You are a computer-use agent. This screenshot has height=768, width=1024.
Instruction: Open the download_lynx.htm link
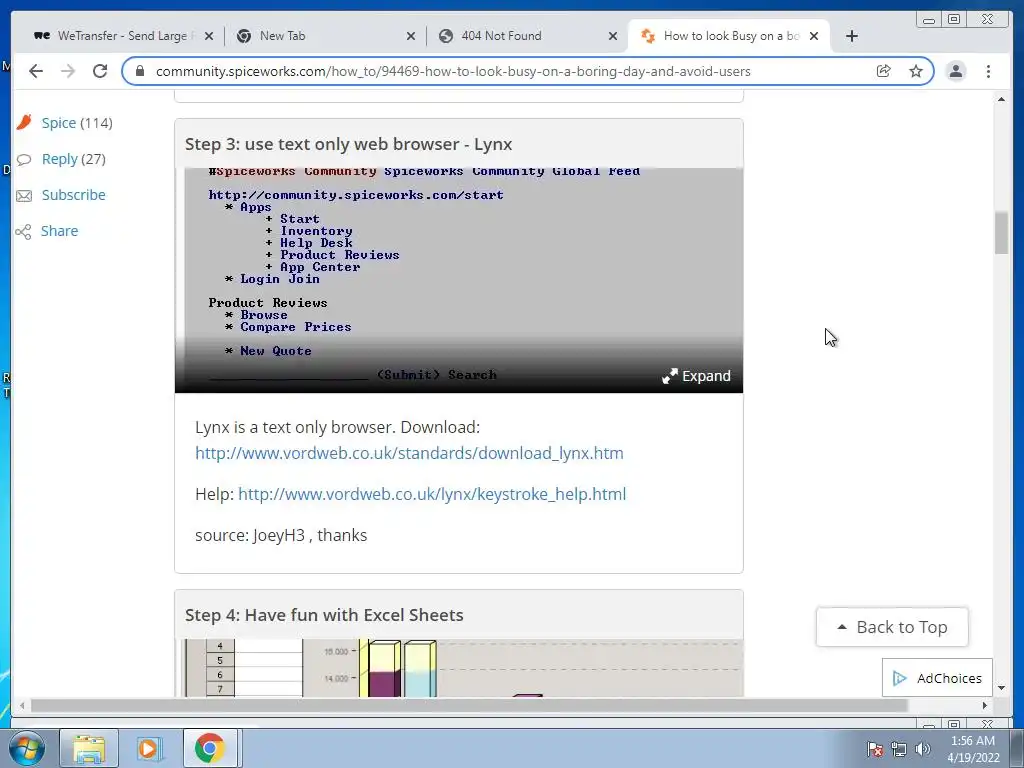click(x=409, y=453)
